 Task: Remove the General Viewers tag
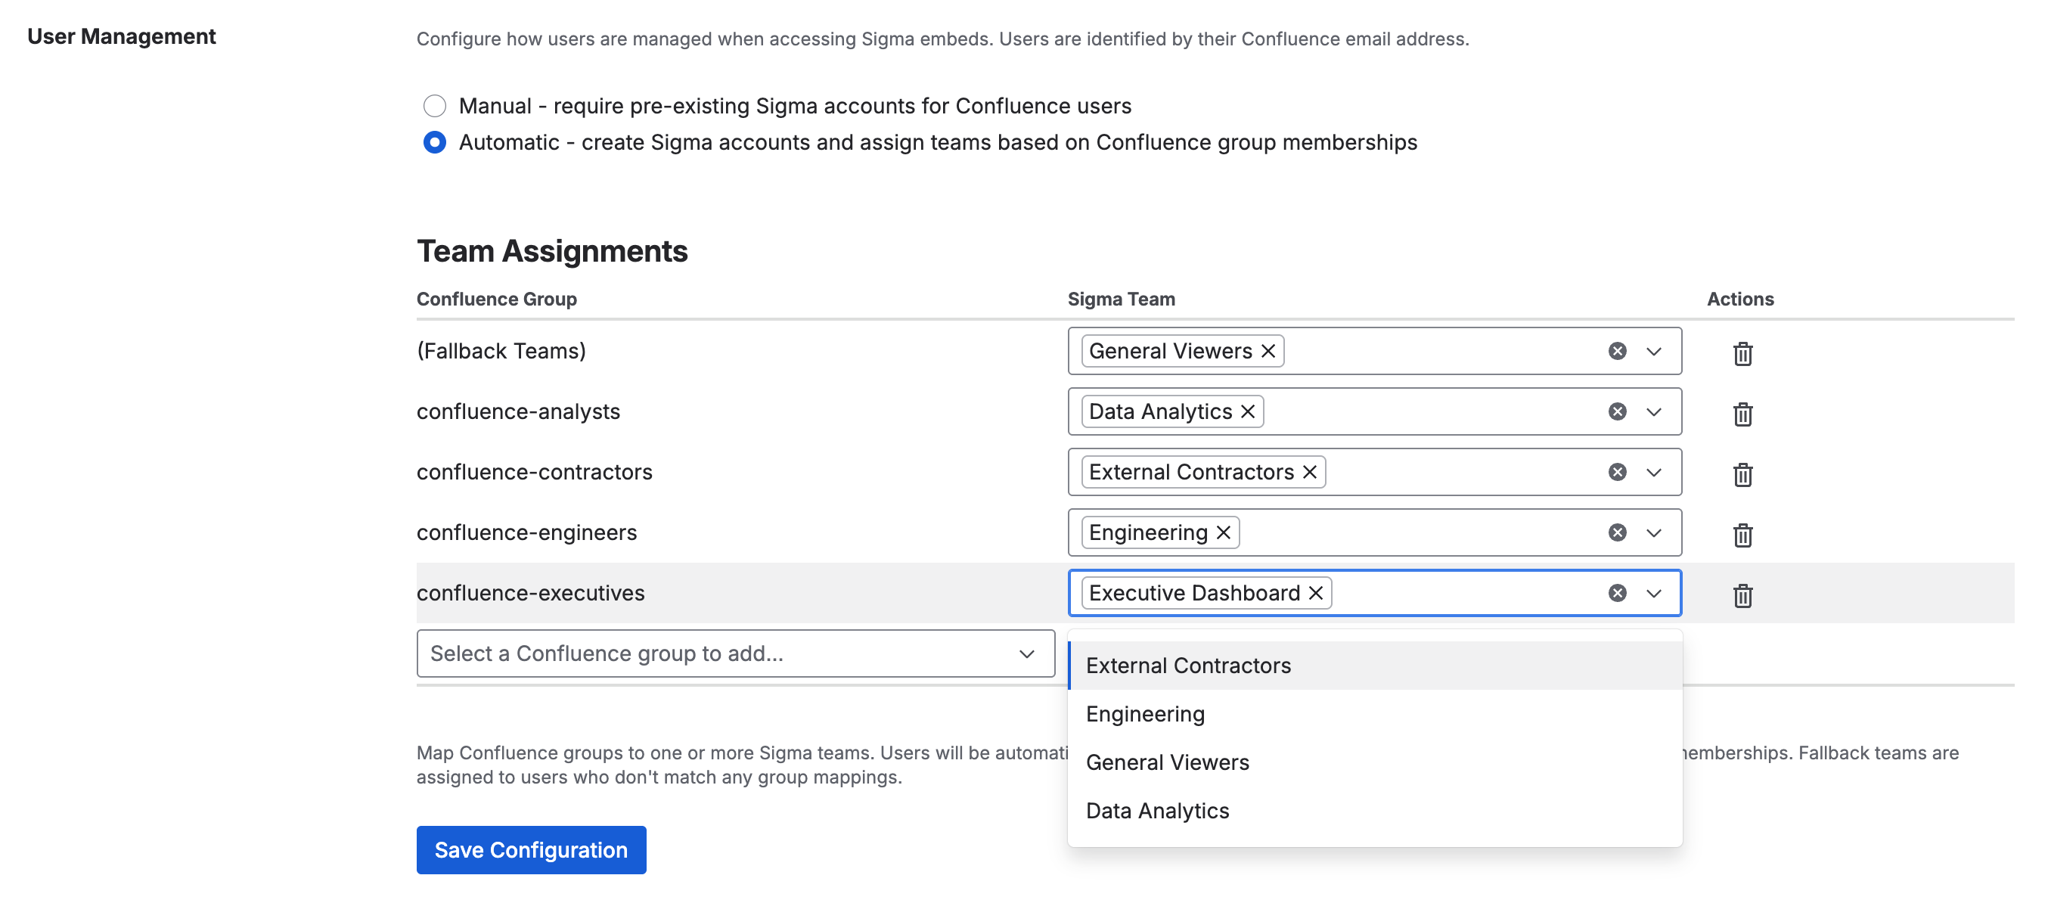point(1268,351)
